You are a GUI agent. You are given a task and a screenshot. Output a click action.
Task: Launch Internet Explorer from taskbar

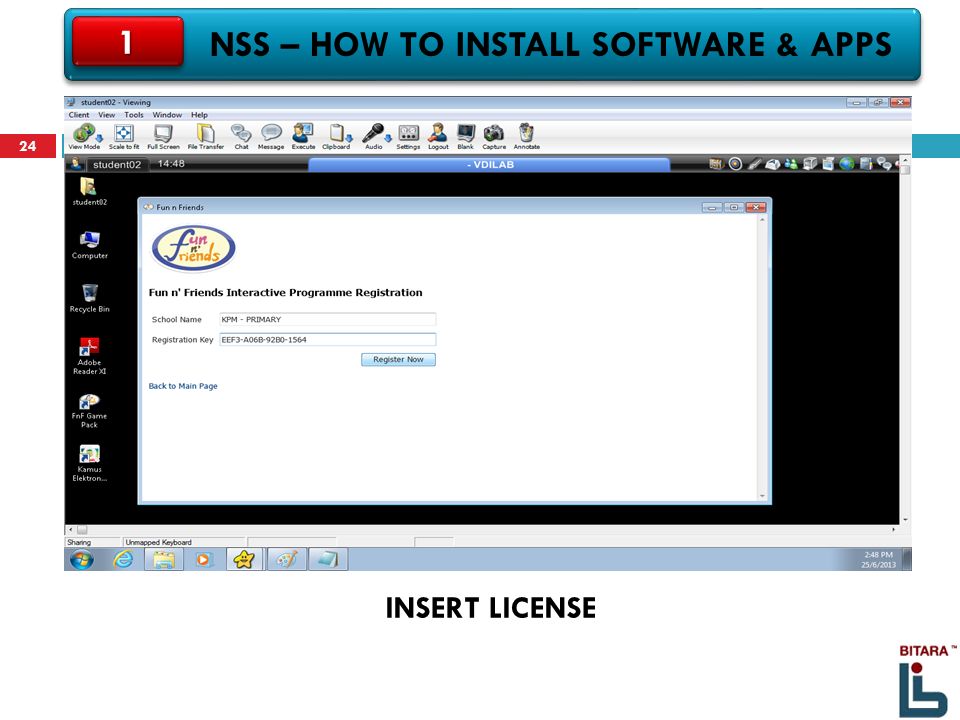point(123,559)
